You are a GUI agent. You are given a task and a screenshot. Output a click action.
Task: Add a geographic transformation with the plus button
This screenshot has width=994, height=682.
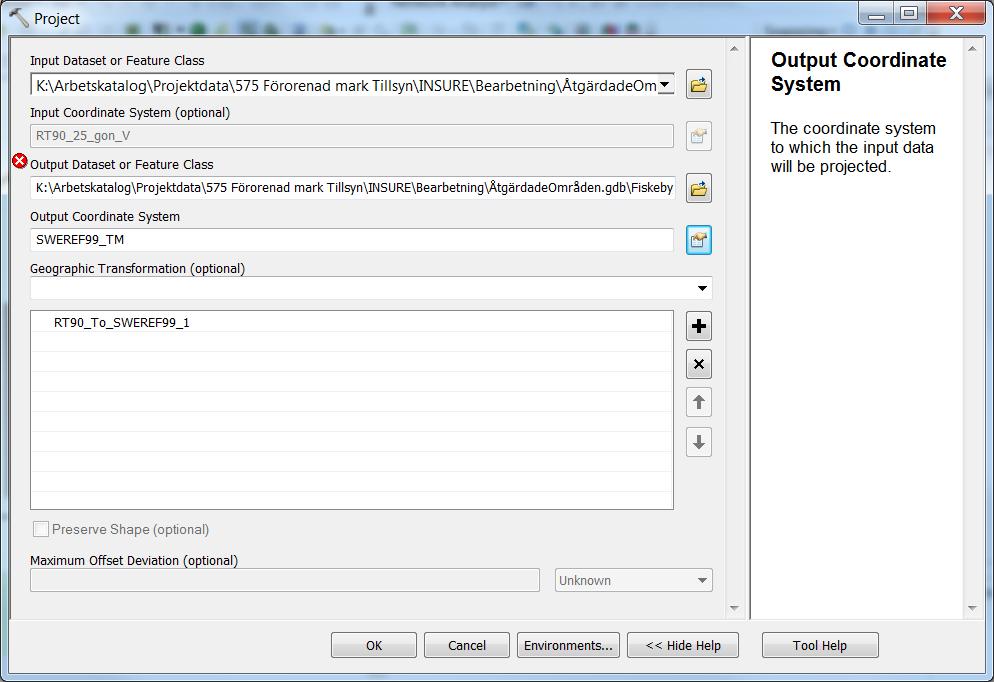(x=699, y=326)
